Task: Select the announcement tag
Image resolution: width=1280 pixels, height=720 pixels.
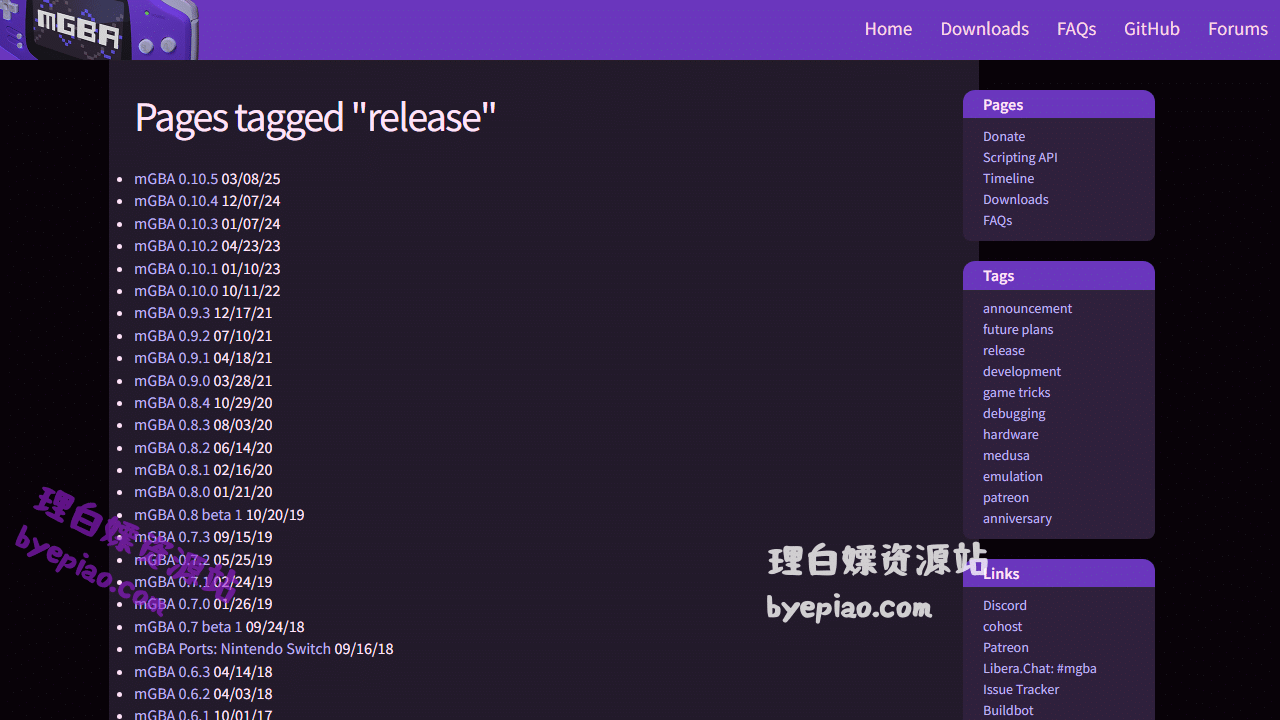Action: click(1027, 308)
